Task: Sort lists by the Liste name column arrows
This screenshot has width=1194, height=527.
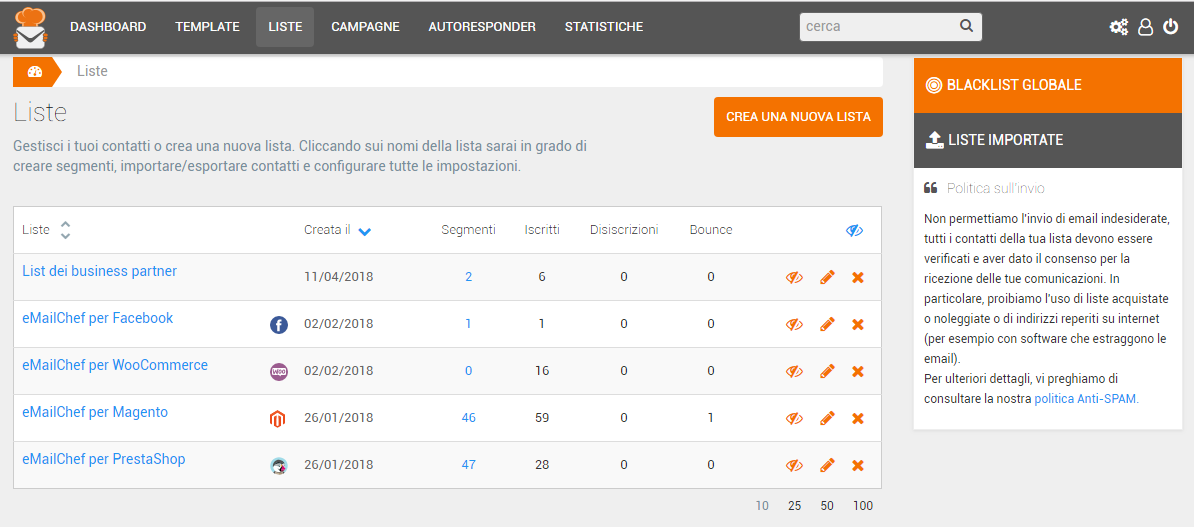Action: pyautogui.click(x=66, y=230)
